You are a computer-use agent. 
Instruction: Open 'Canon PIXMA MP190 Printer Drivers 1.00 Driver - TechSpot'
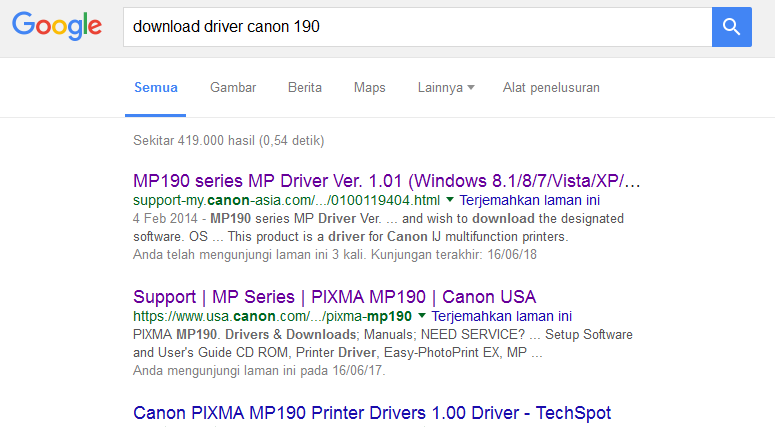372,413
